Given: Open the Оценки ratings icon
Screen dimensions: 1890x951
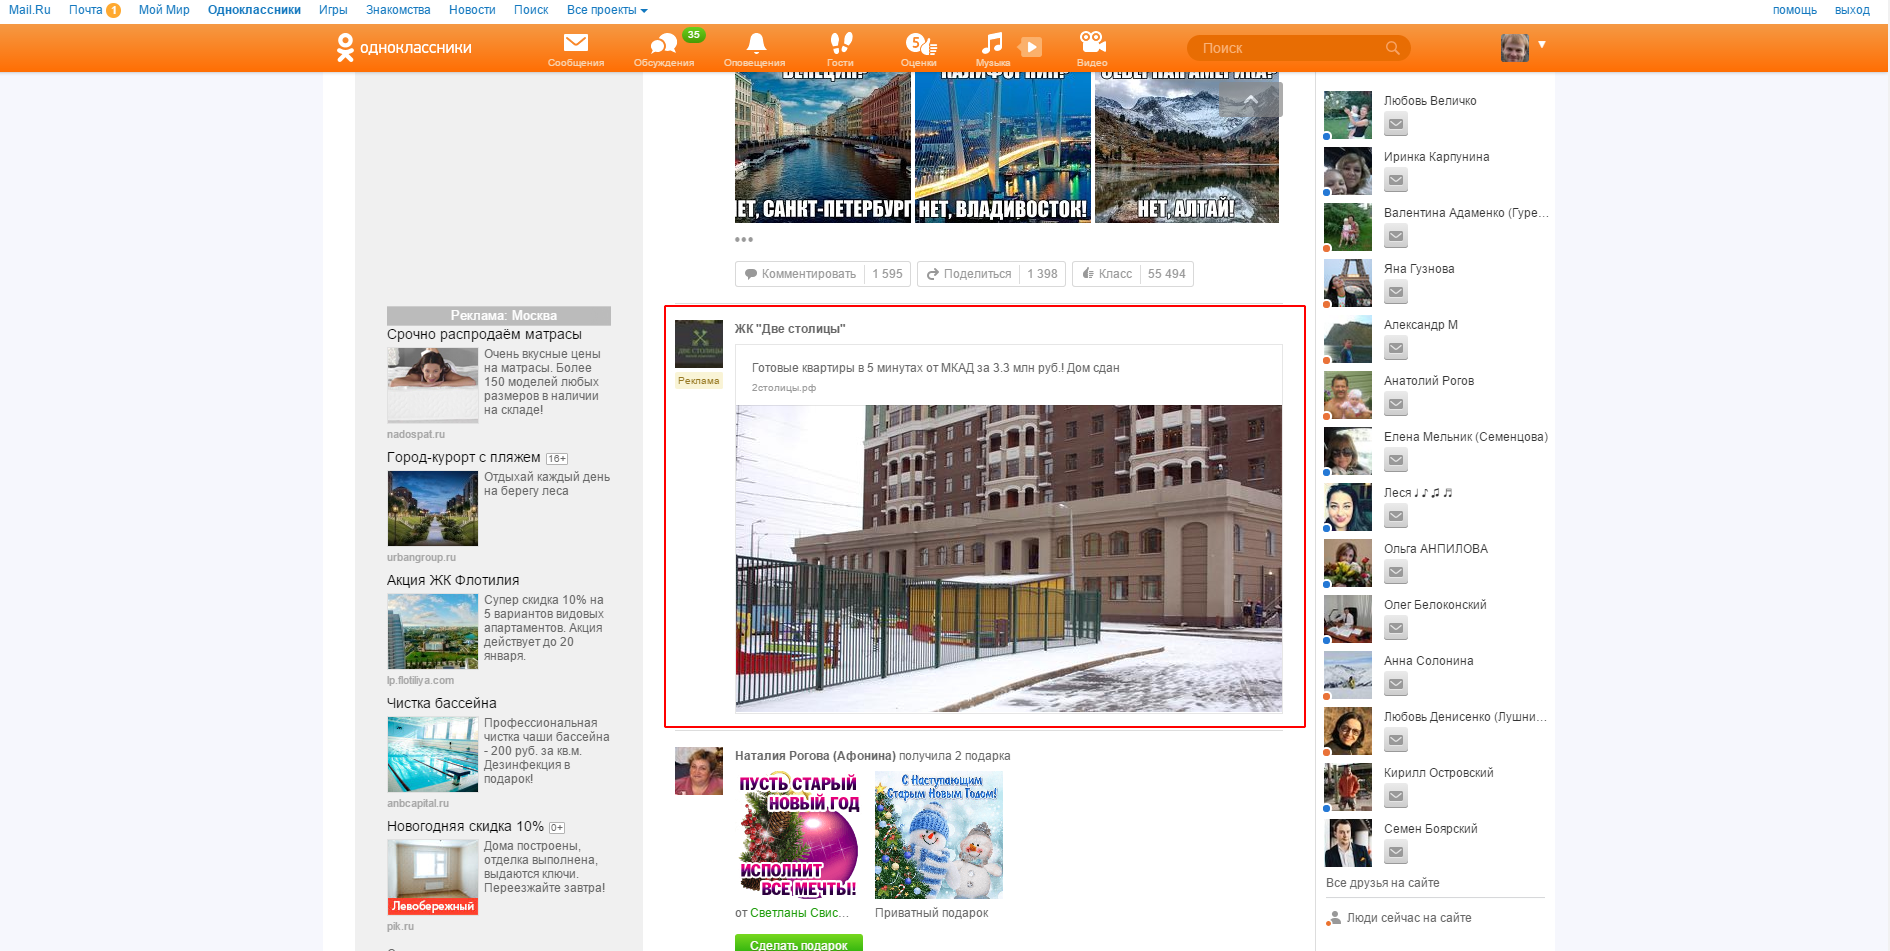Looking at the screenshot, I should (919, 45).
